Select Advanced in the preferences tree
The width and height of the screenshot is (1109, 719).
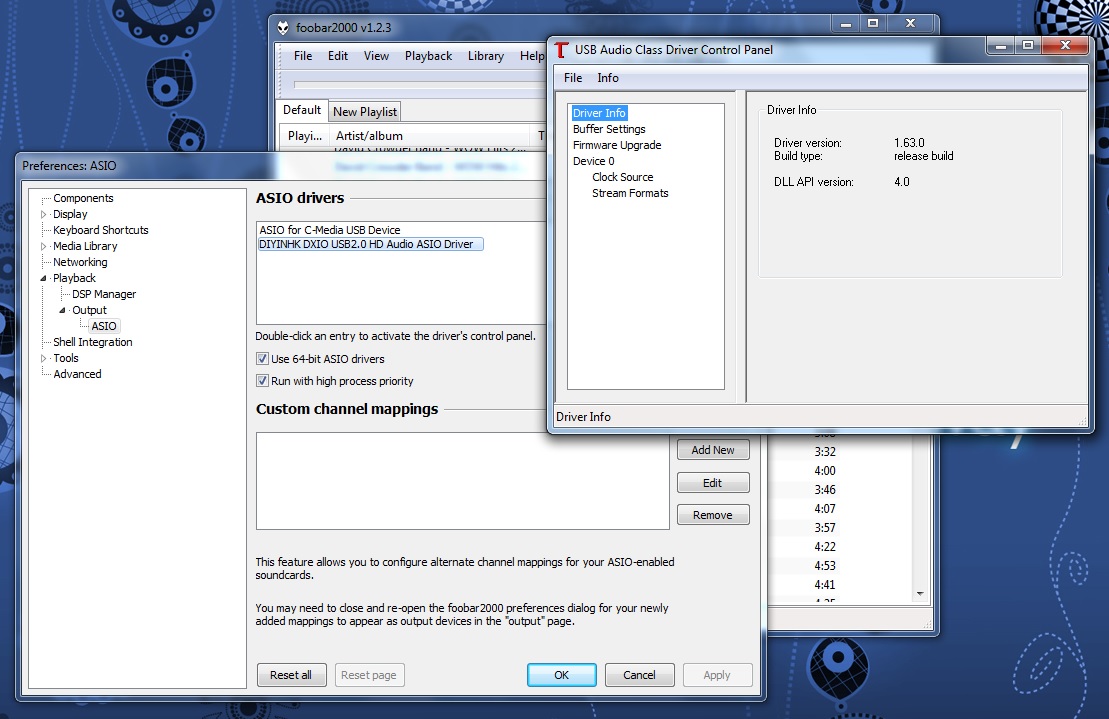point(77,374)
